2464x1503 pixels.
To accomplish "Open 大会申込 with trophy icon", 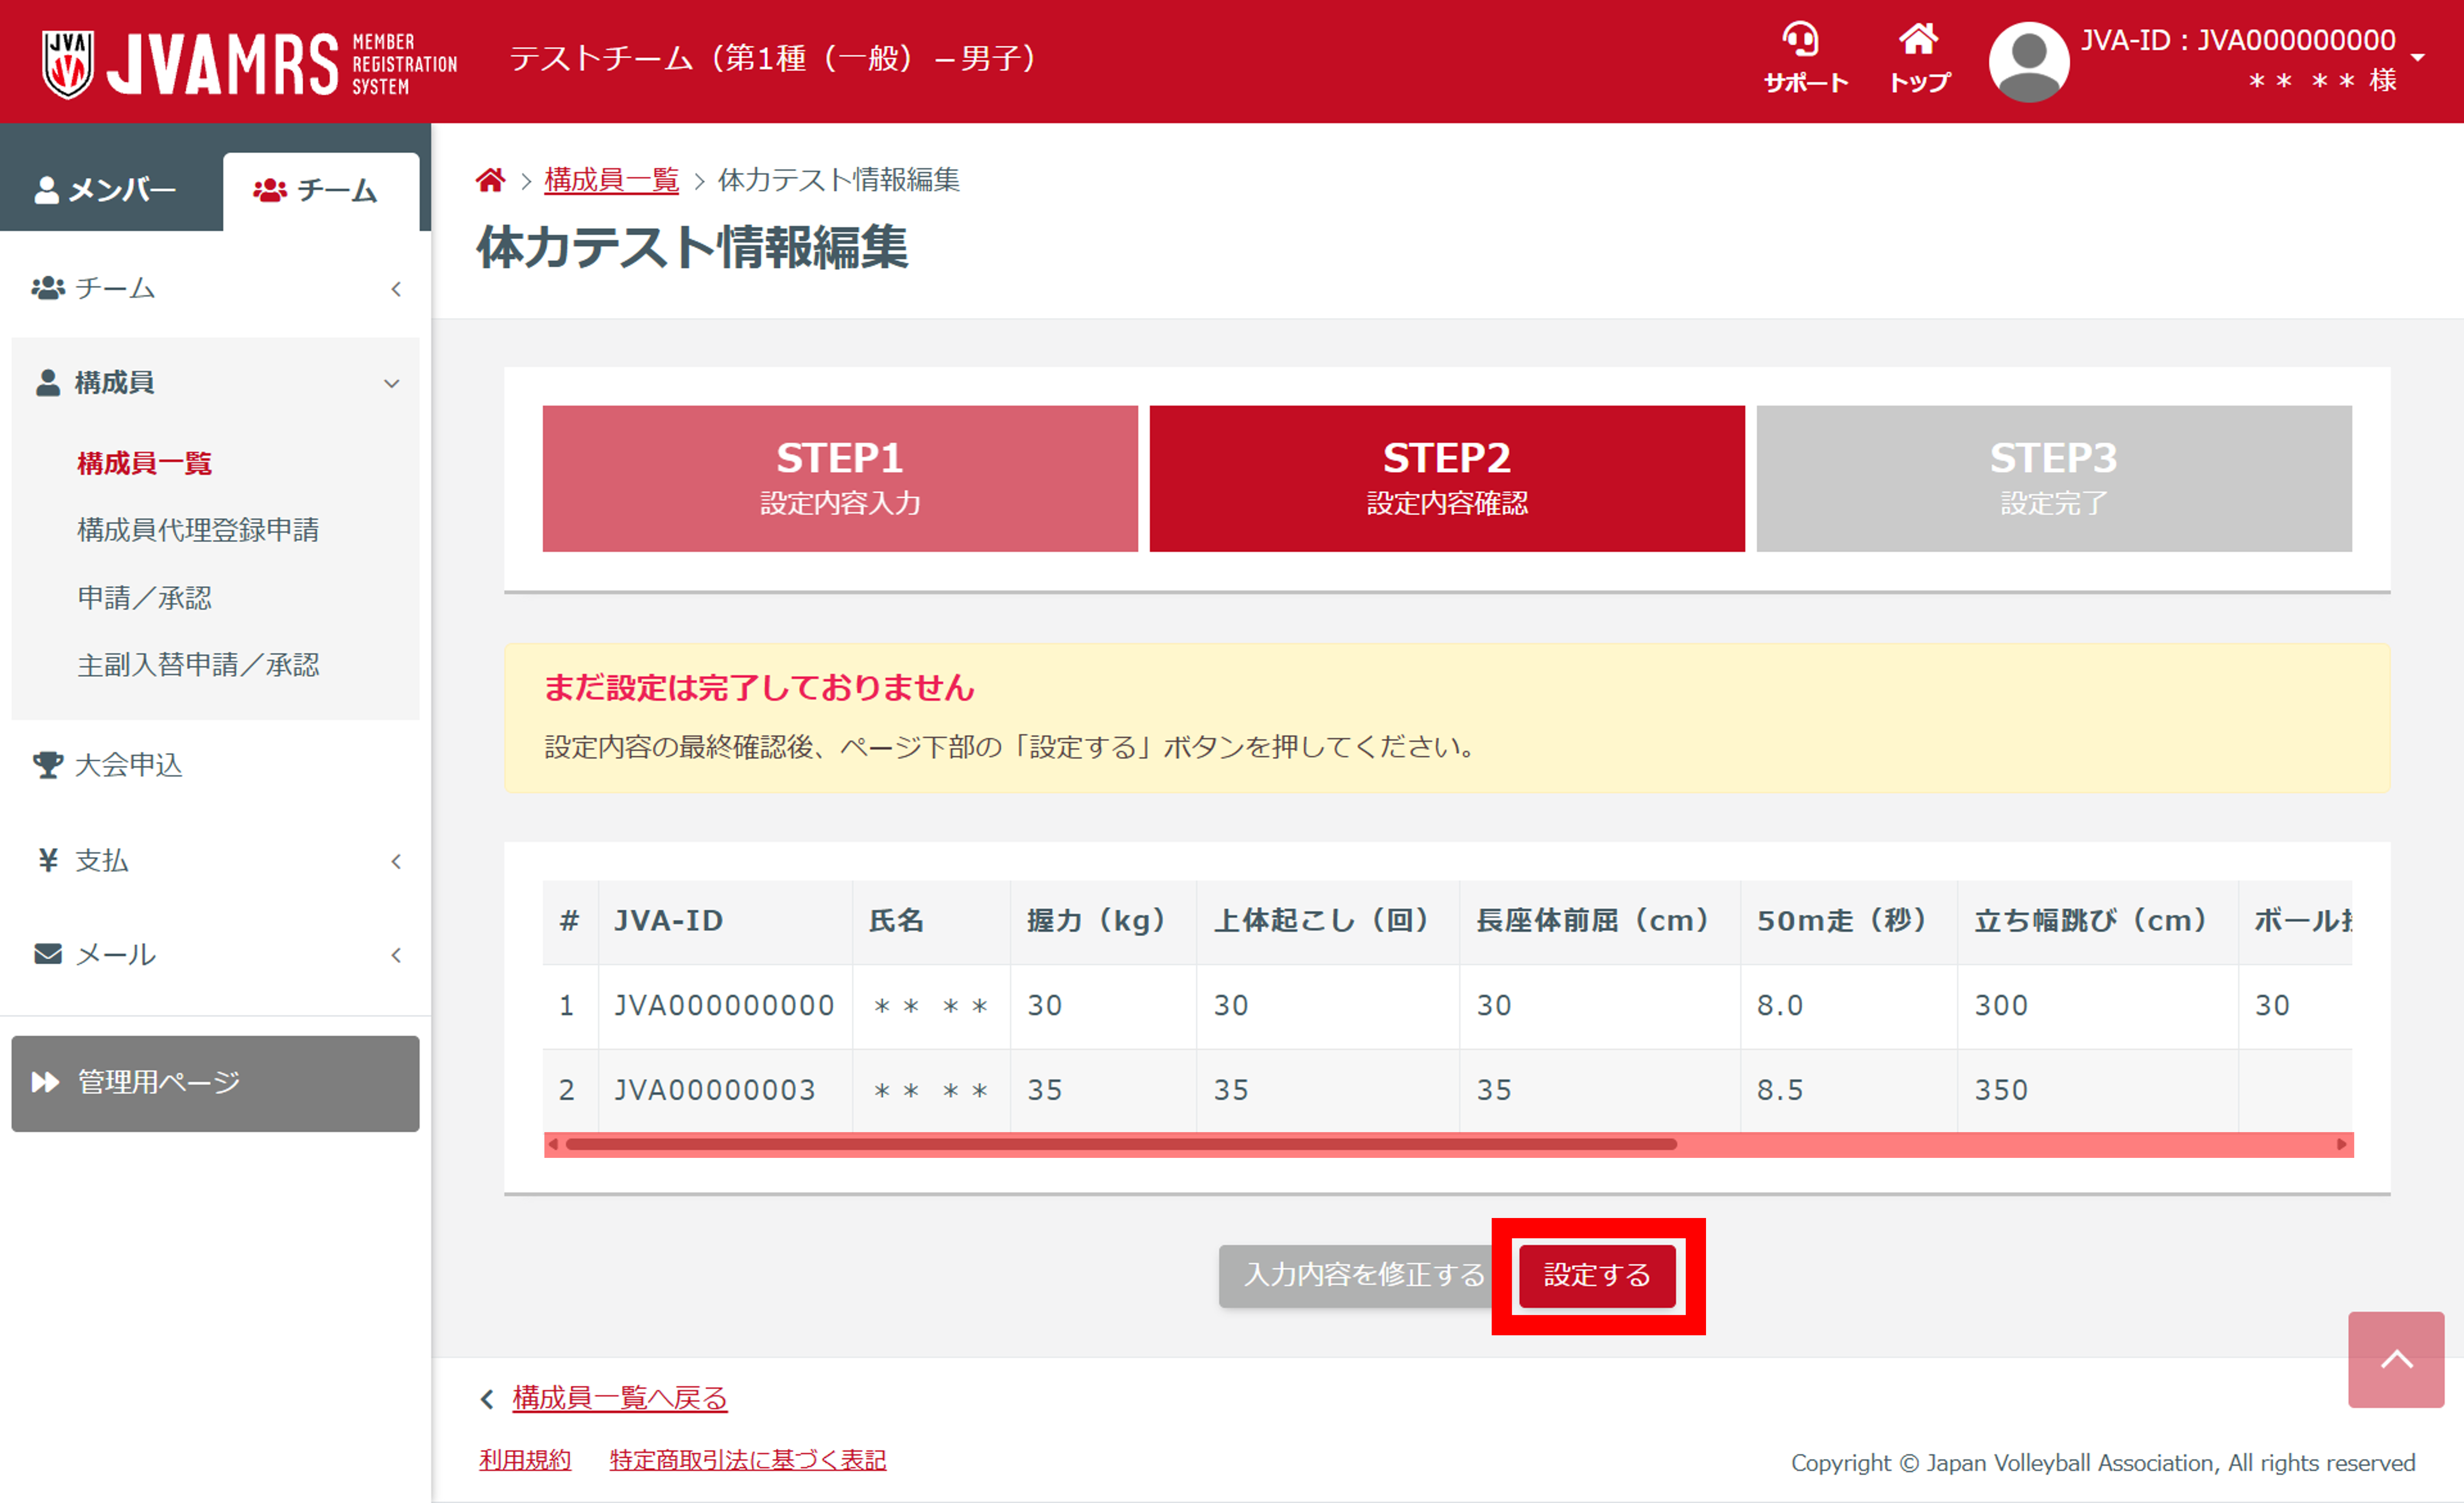I will point(128,765).
